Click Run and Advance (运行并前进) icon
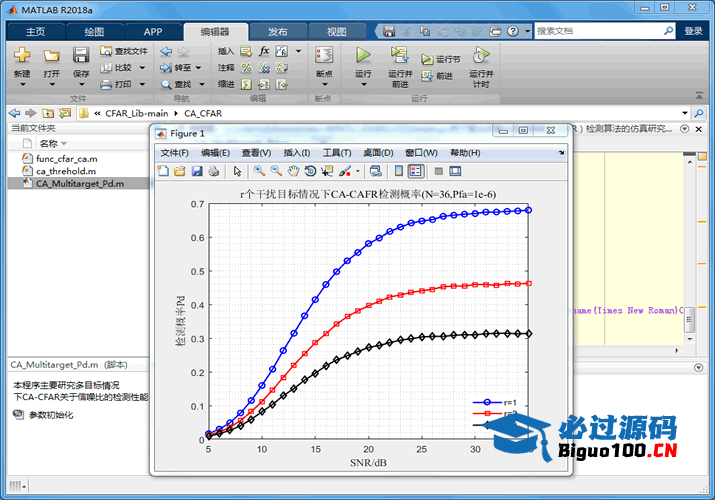 [400, 55]
